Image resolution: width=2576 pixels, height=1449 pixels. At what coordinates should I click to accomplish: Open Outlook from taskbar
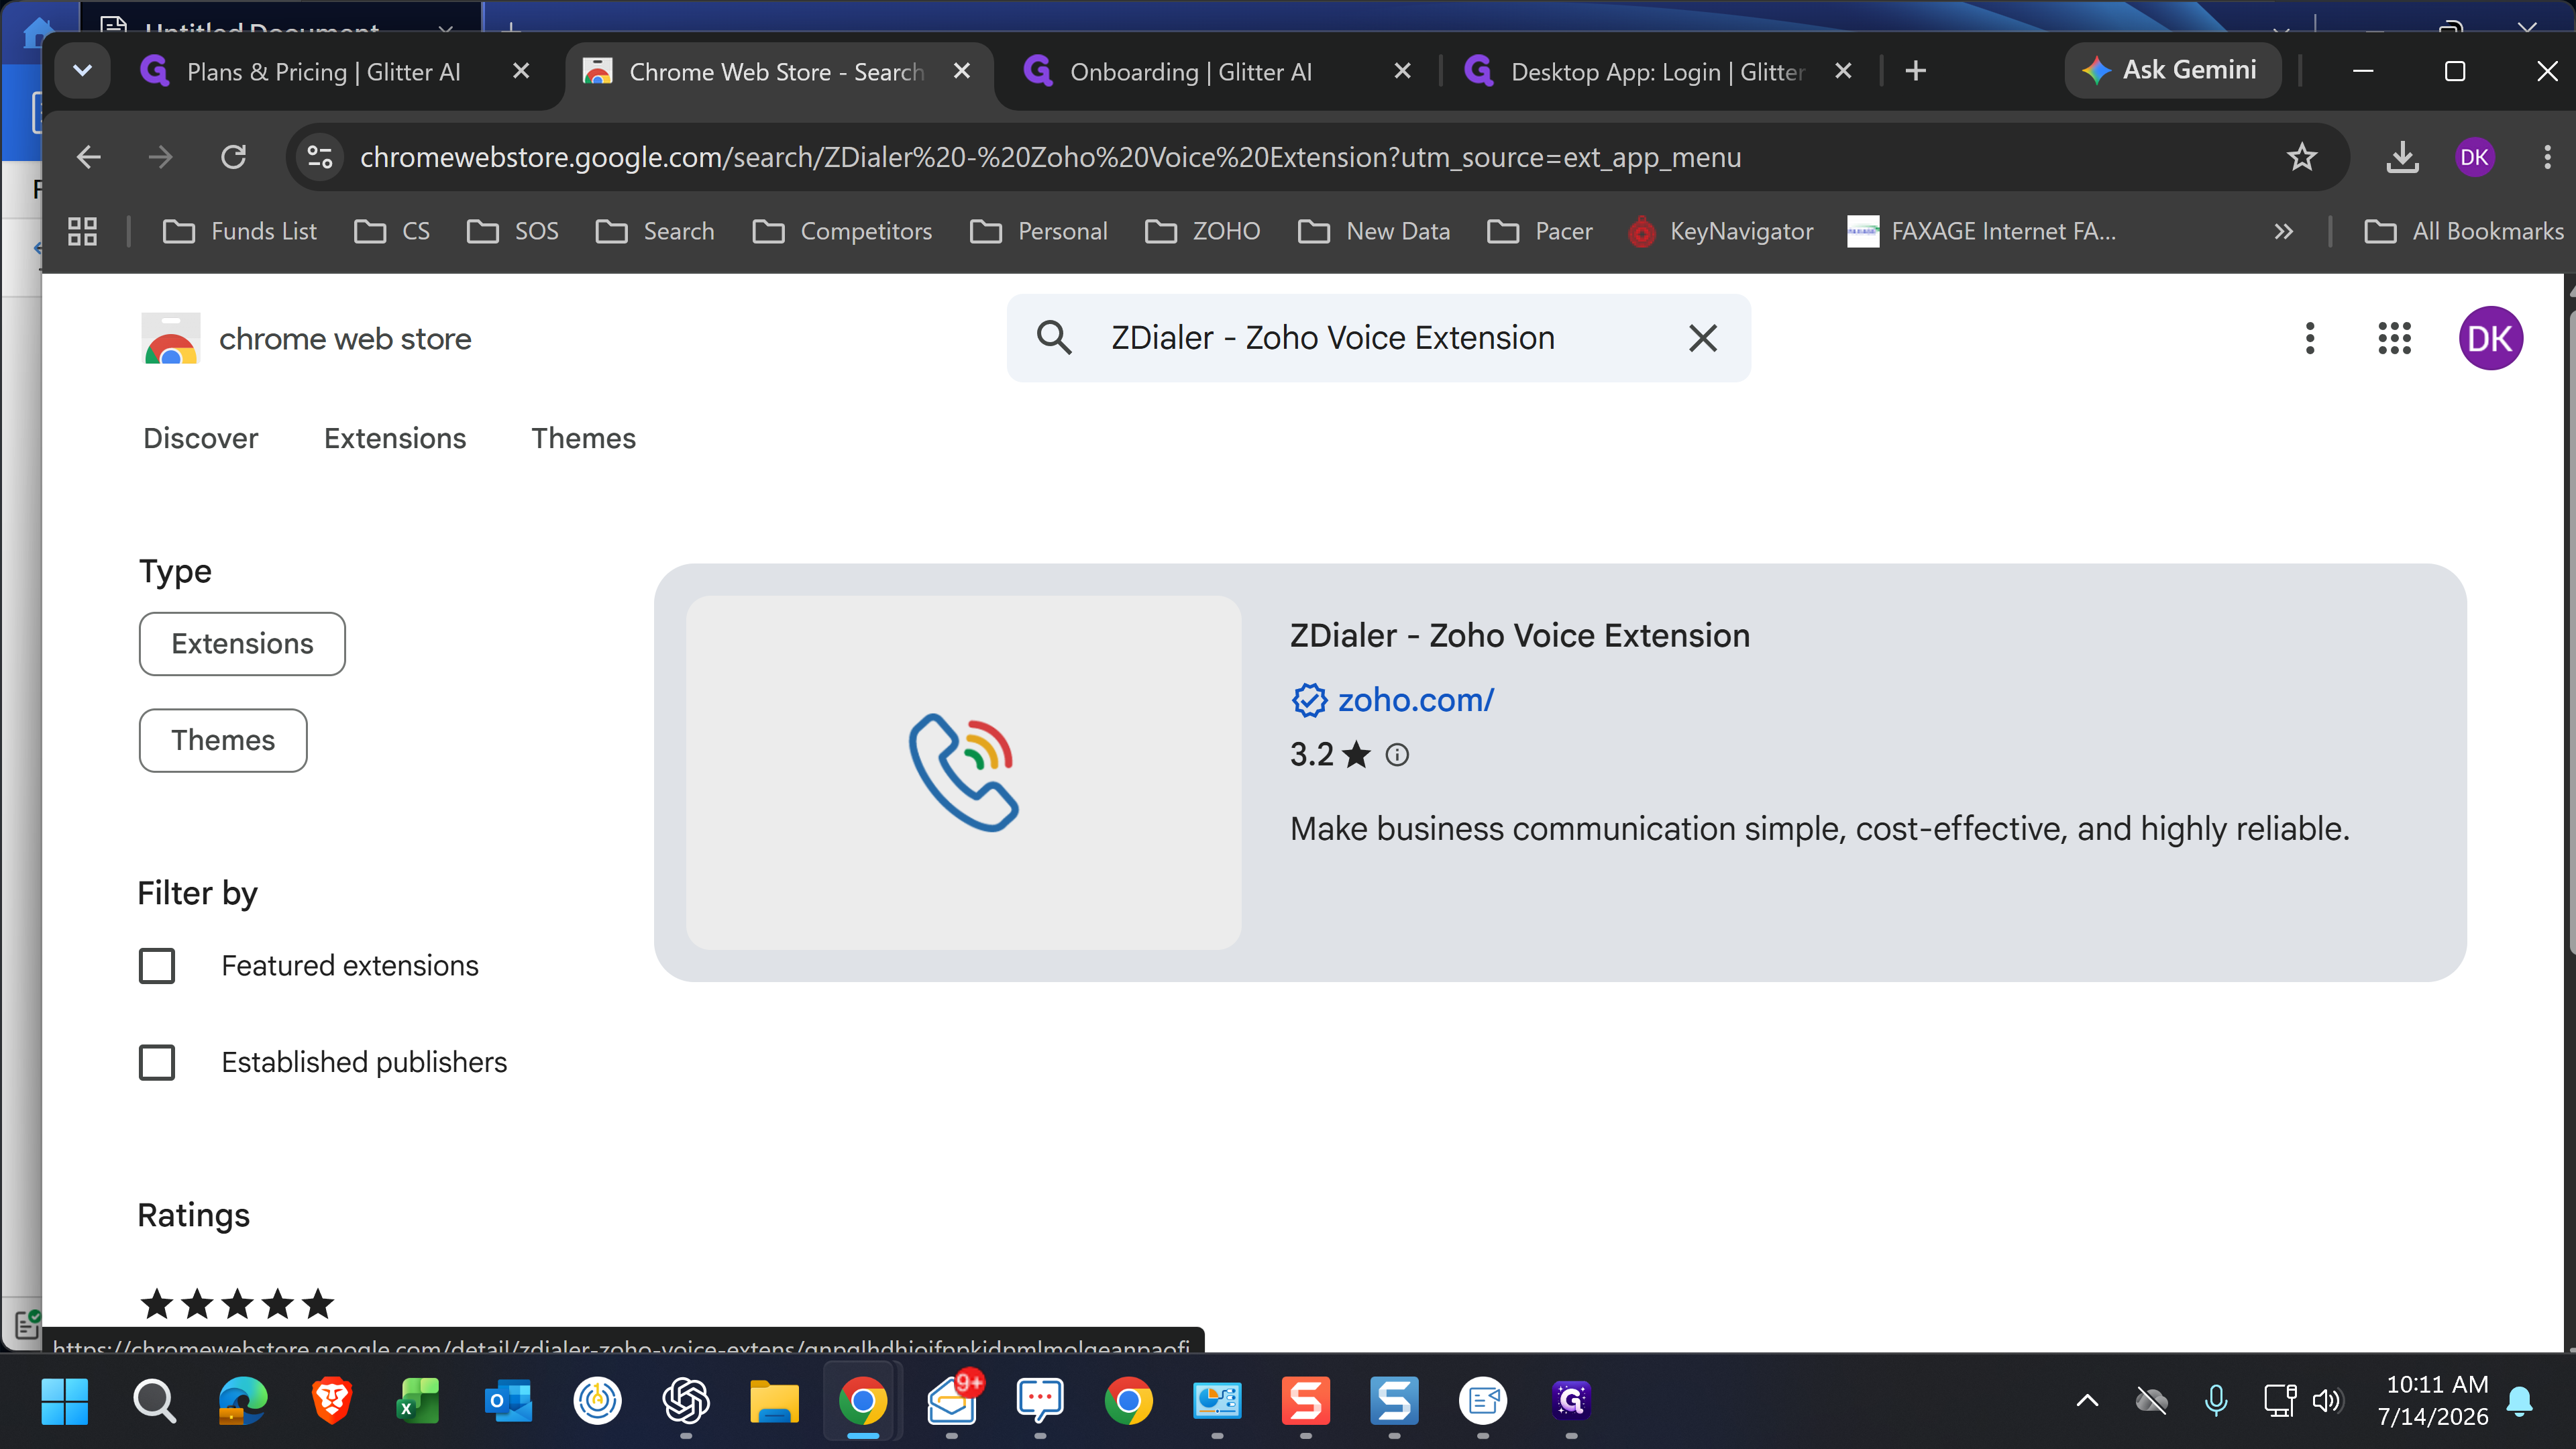tap(508, 1401)
